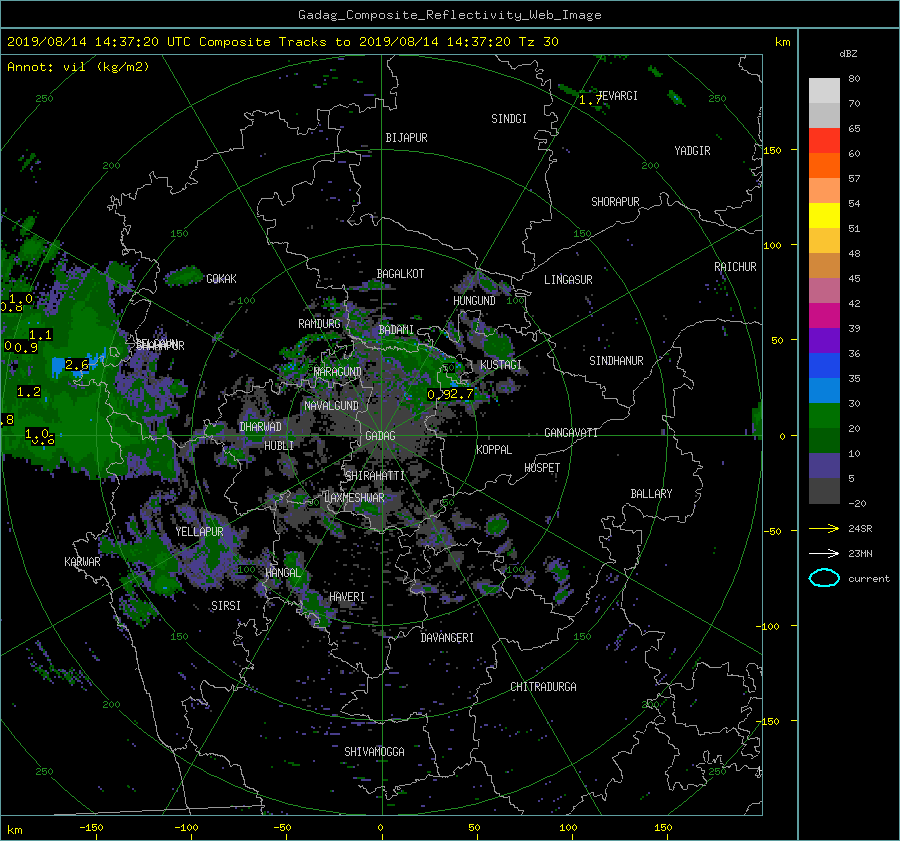
Task: Click the DAVANGERI city label
Action: [447, 638]
